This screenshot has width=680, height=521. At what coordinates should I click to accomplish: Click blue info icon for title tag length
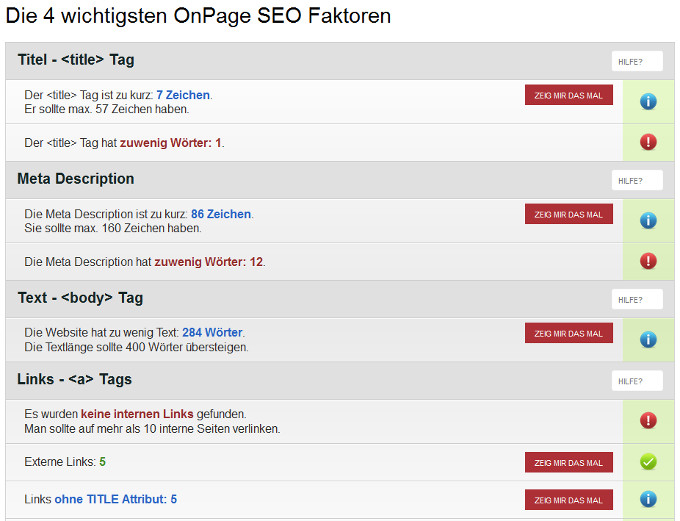click(x=648, y=101)
